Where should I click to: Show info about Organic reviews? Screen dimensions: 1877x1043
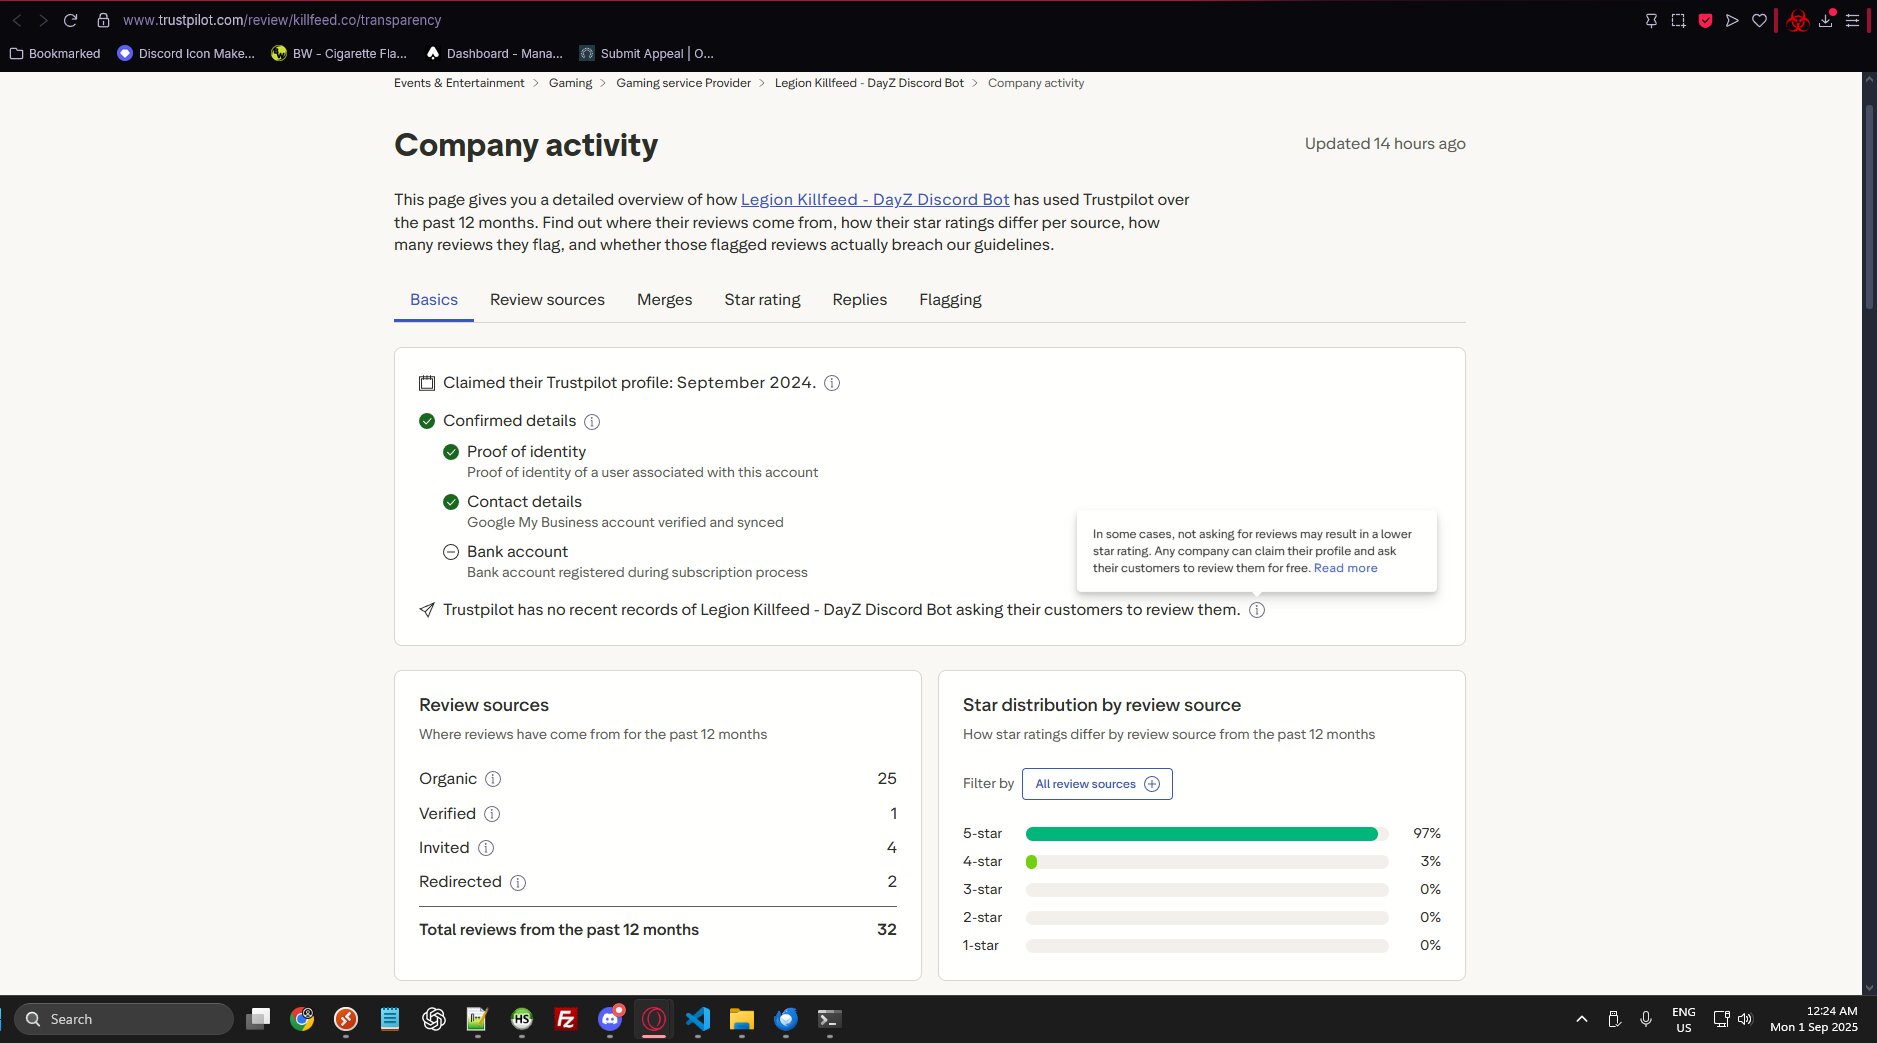pos(493,779)
